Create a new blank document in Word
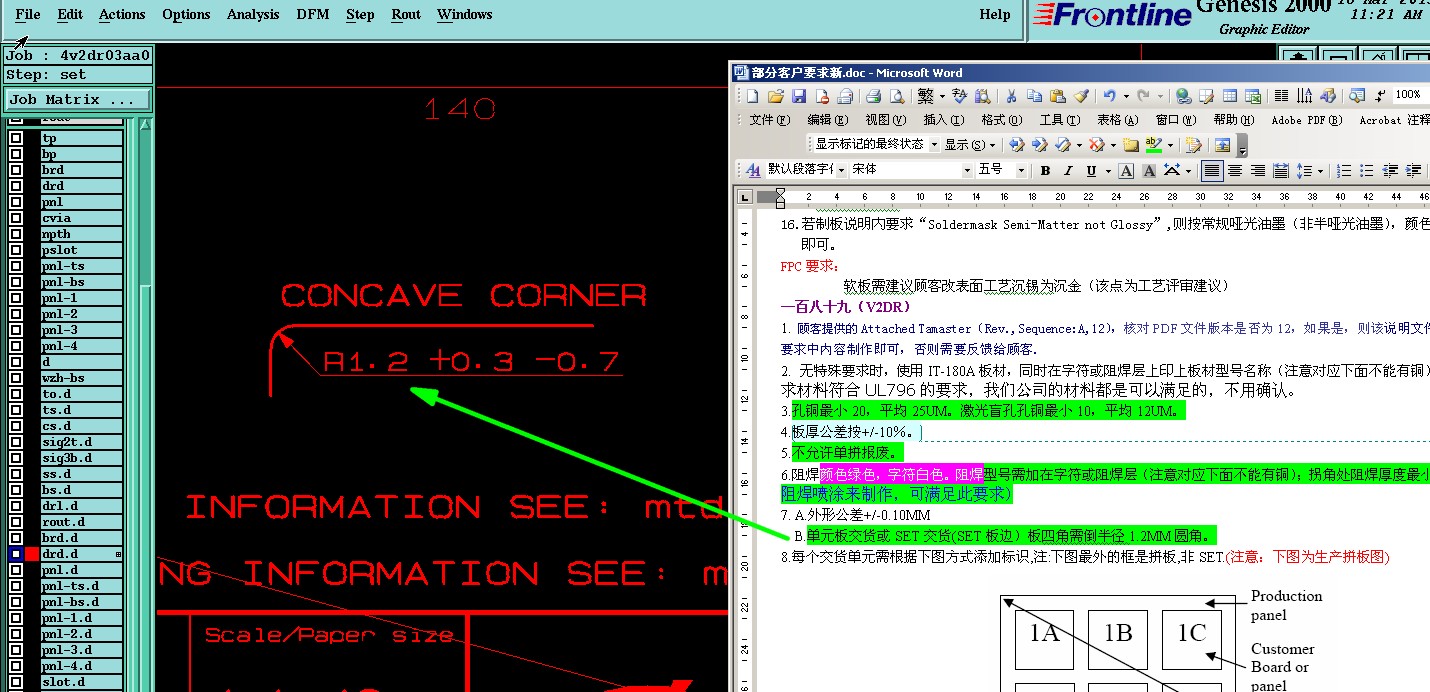1430x692 pixels. pyautogui.click(x=752, y=96)
